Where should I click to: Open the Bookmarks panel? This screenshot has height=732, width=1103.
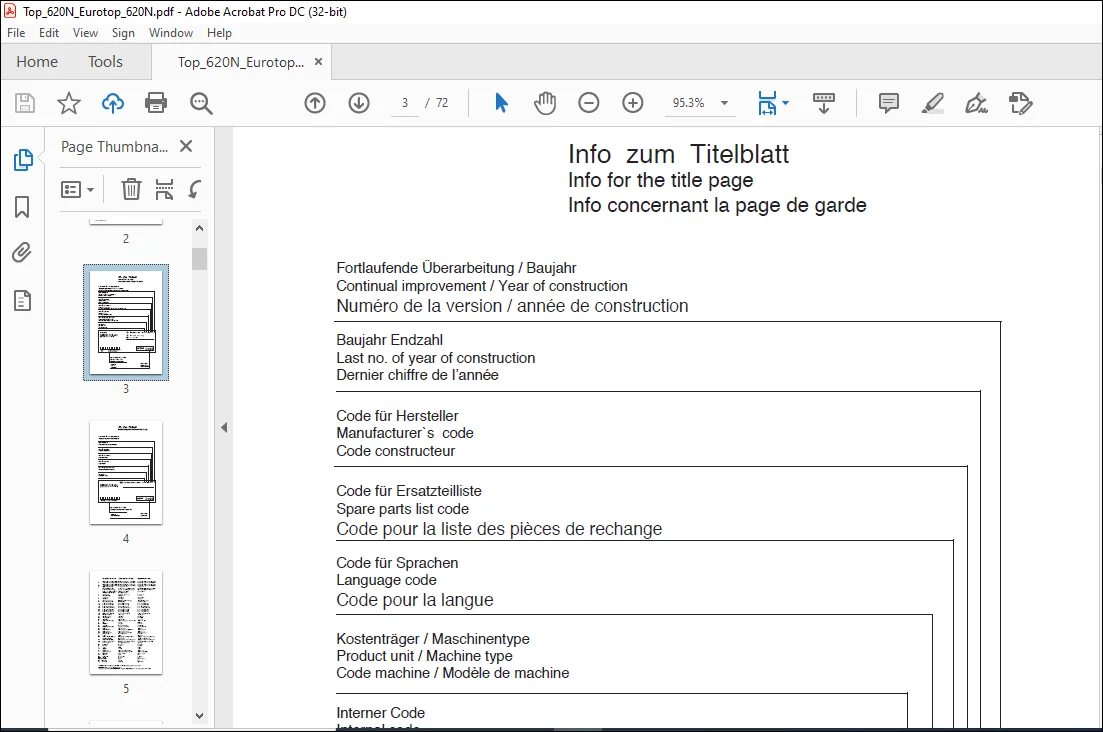(22, 207)
